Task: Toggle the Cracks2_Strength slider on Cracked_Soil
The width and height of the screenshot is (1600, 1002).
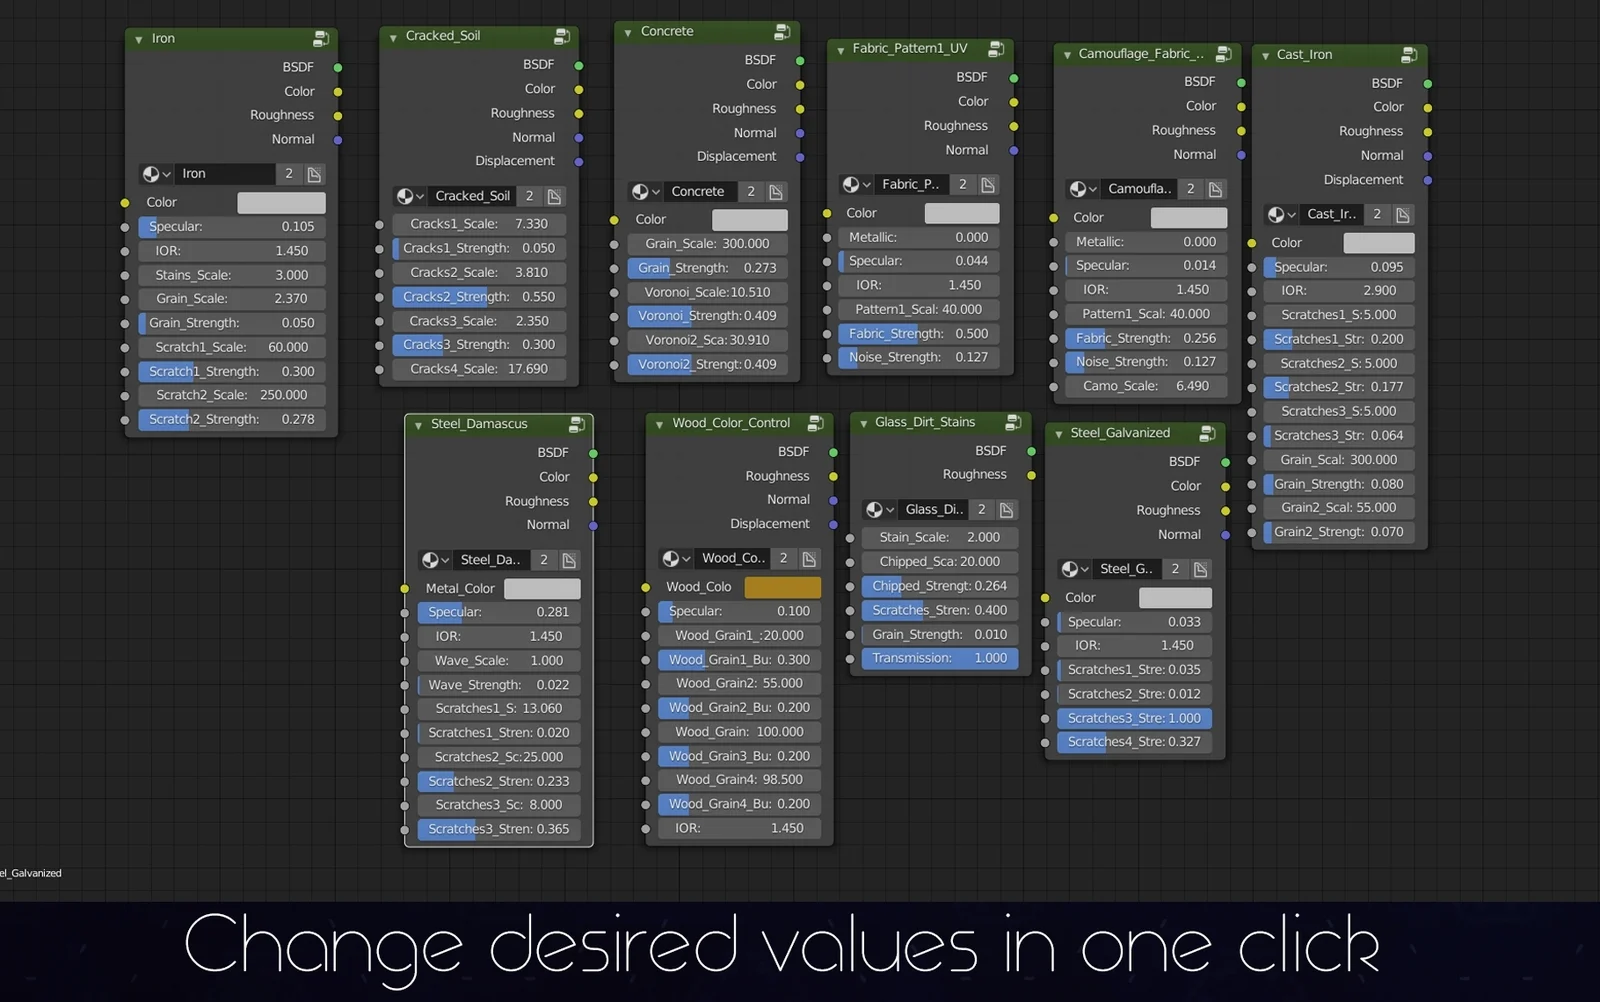Action: click(x=478, y=296)
